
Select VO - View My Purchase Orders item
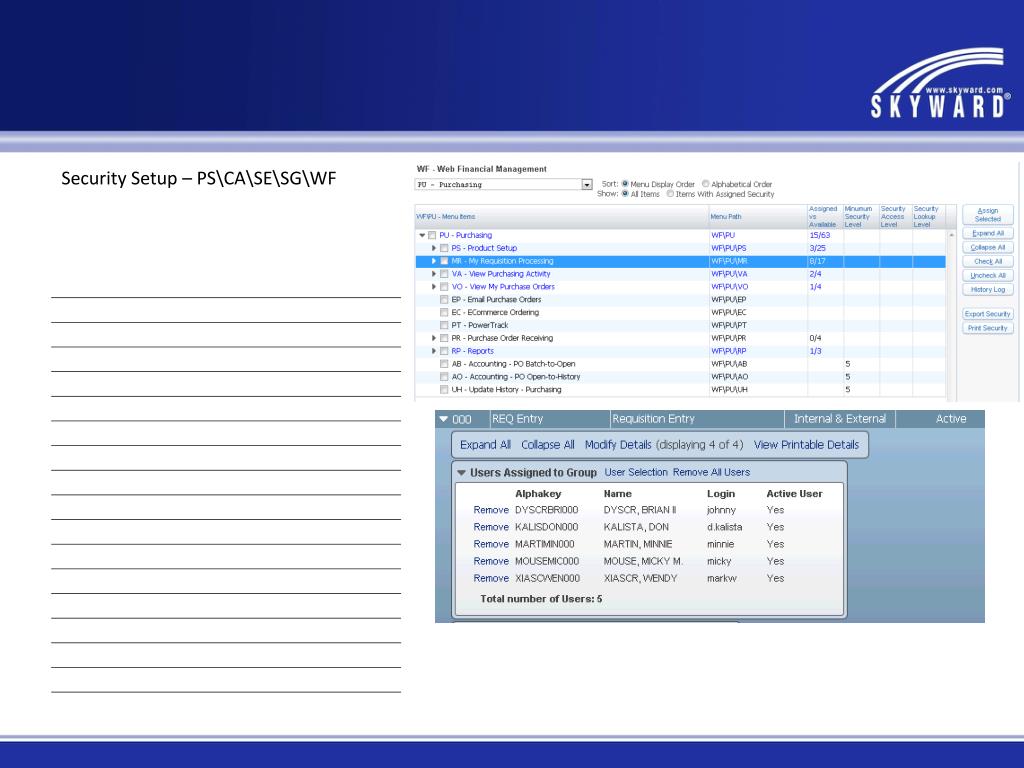pos(503,287)
